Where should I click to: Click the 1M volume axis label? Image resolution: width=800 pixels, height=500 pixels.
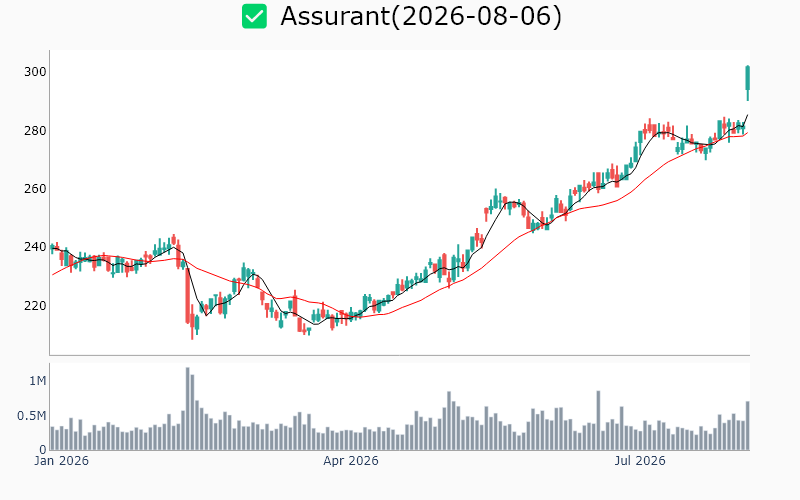[38, 381]
